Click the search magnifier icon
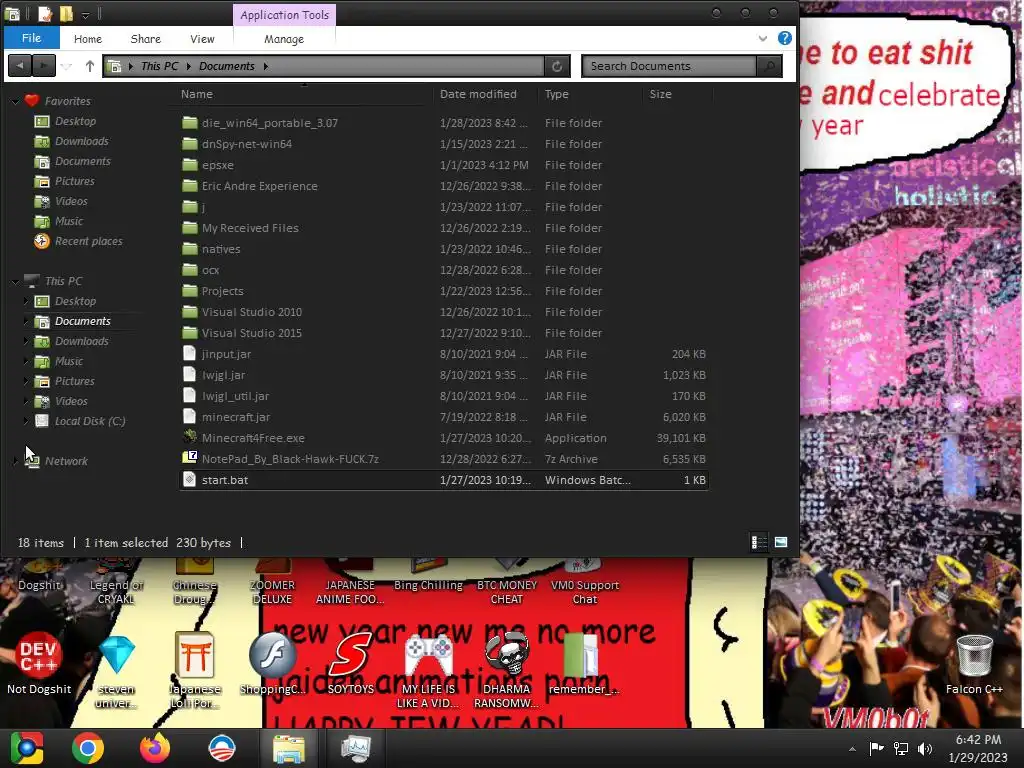Screen dimensions: 1024x768 click(769, 66)
